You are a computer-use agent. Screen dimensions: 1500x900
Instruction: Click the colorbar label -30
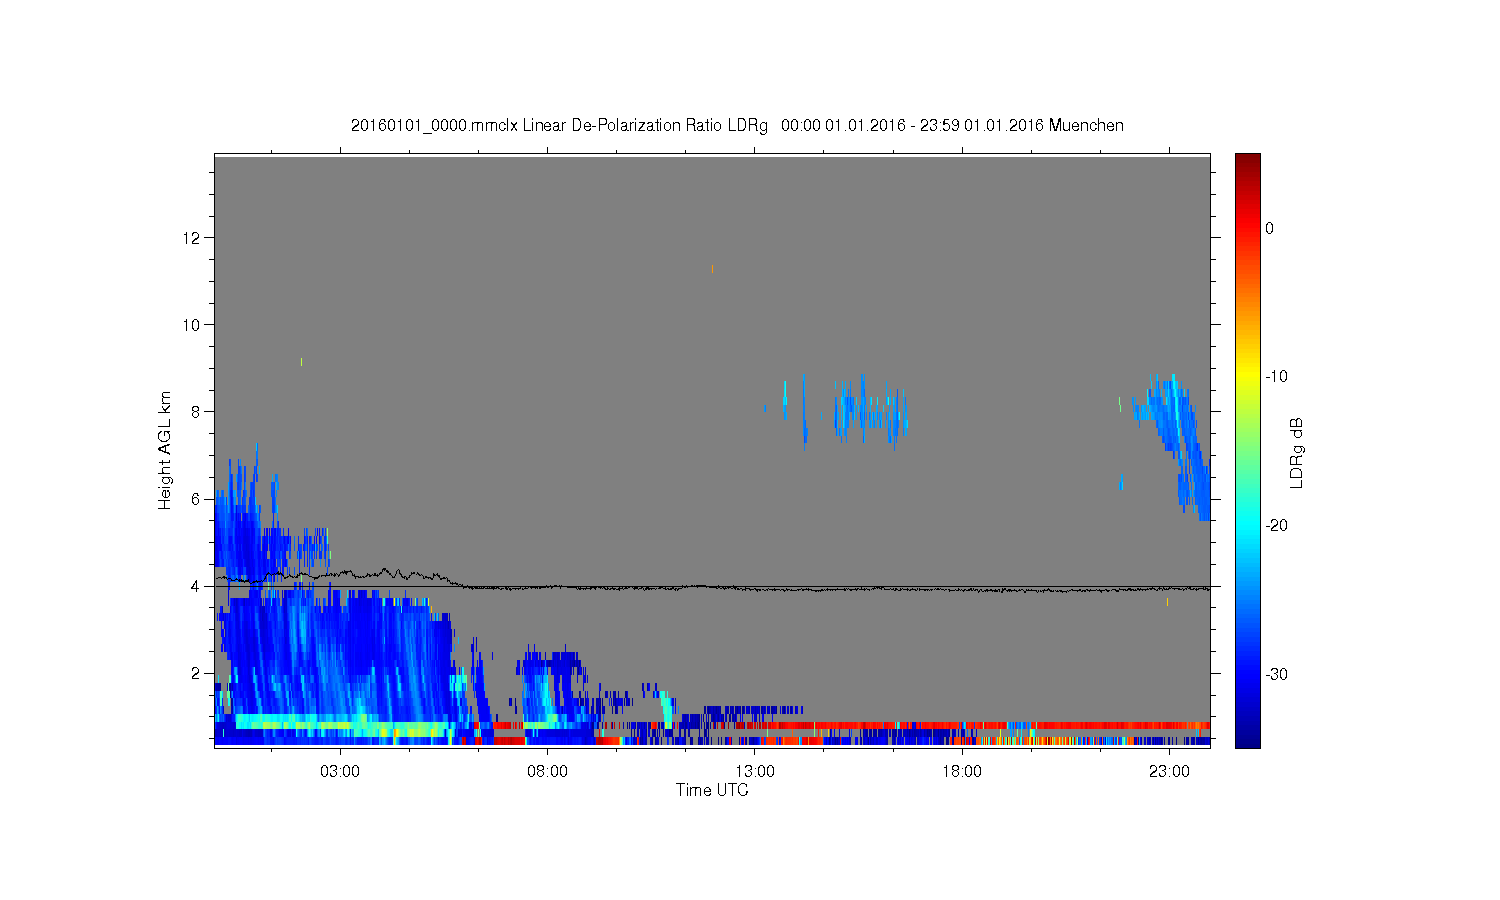click(1276, 675)
